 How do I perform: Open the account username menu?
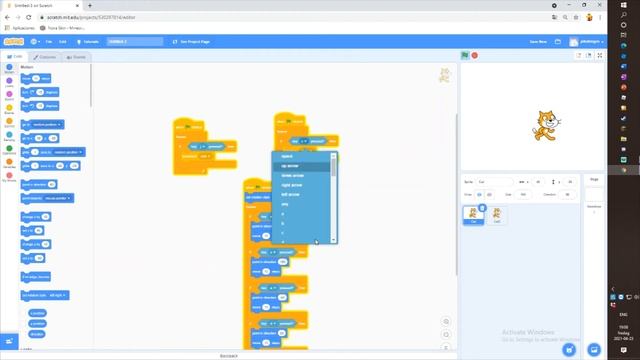(x=587, y=42)
